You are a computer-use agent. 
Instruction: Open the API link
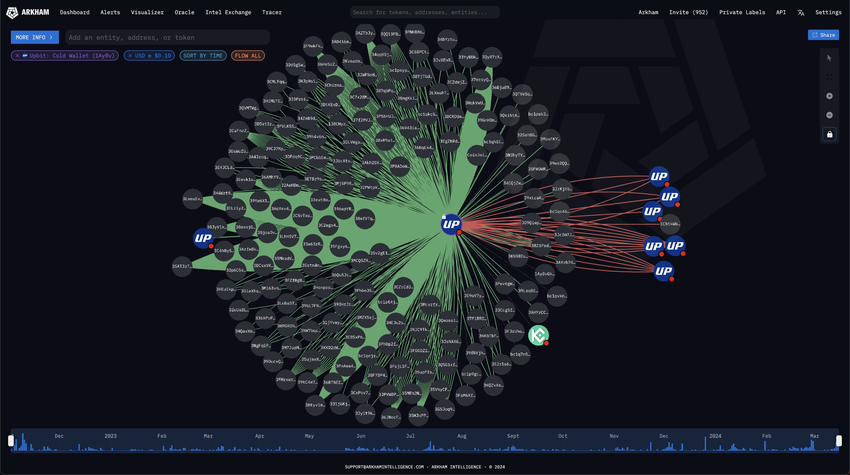coord(781,12)
